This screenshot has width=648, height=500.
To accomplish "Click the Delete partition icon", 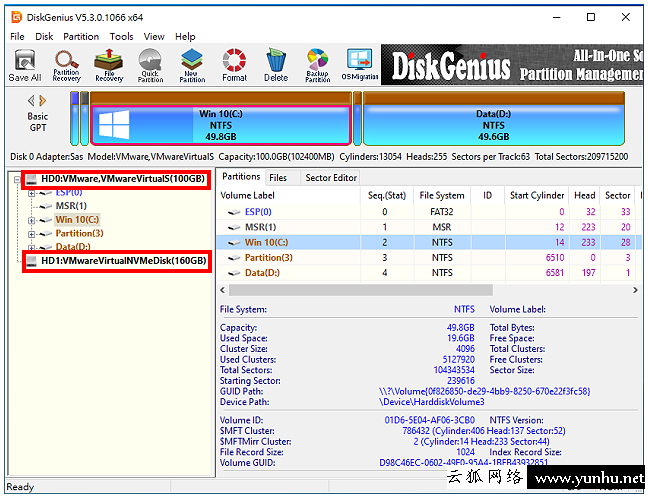I will click(276, 65).
